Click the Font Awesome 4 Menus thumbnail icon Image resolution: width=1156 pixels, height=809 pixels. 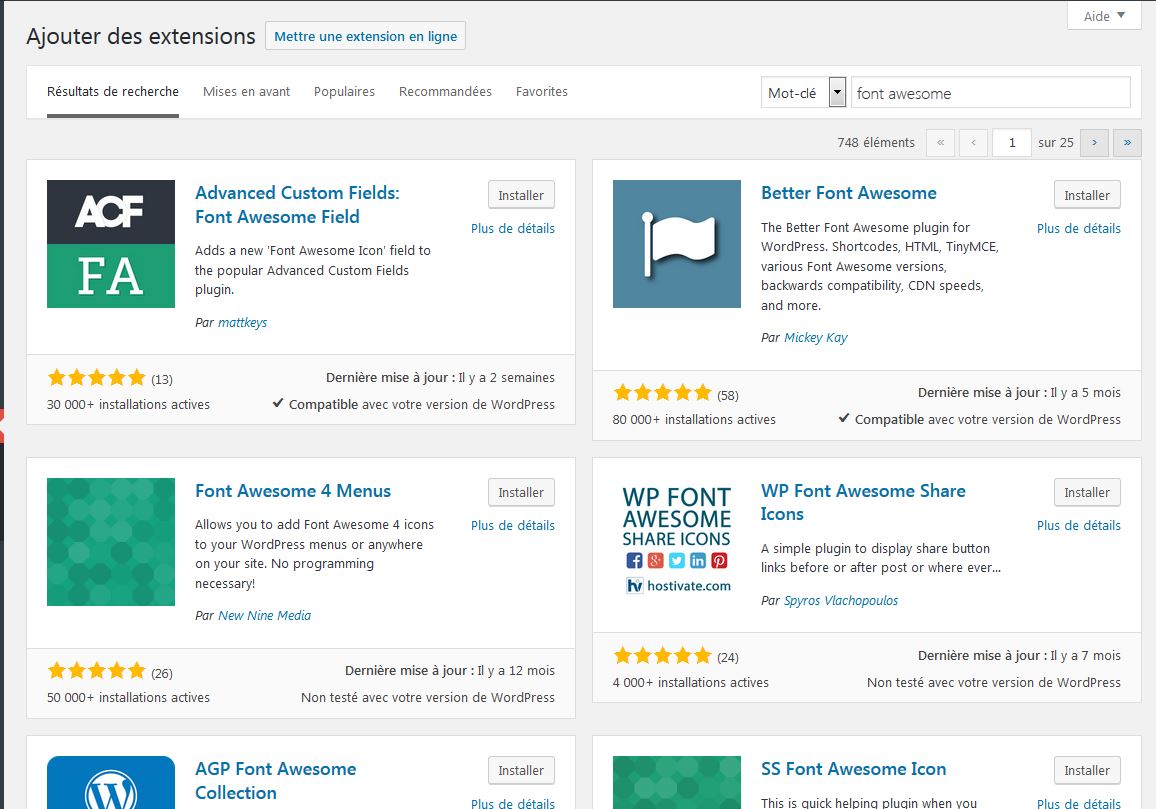[x=111, y=541]
